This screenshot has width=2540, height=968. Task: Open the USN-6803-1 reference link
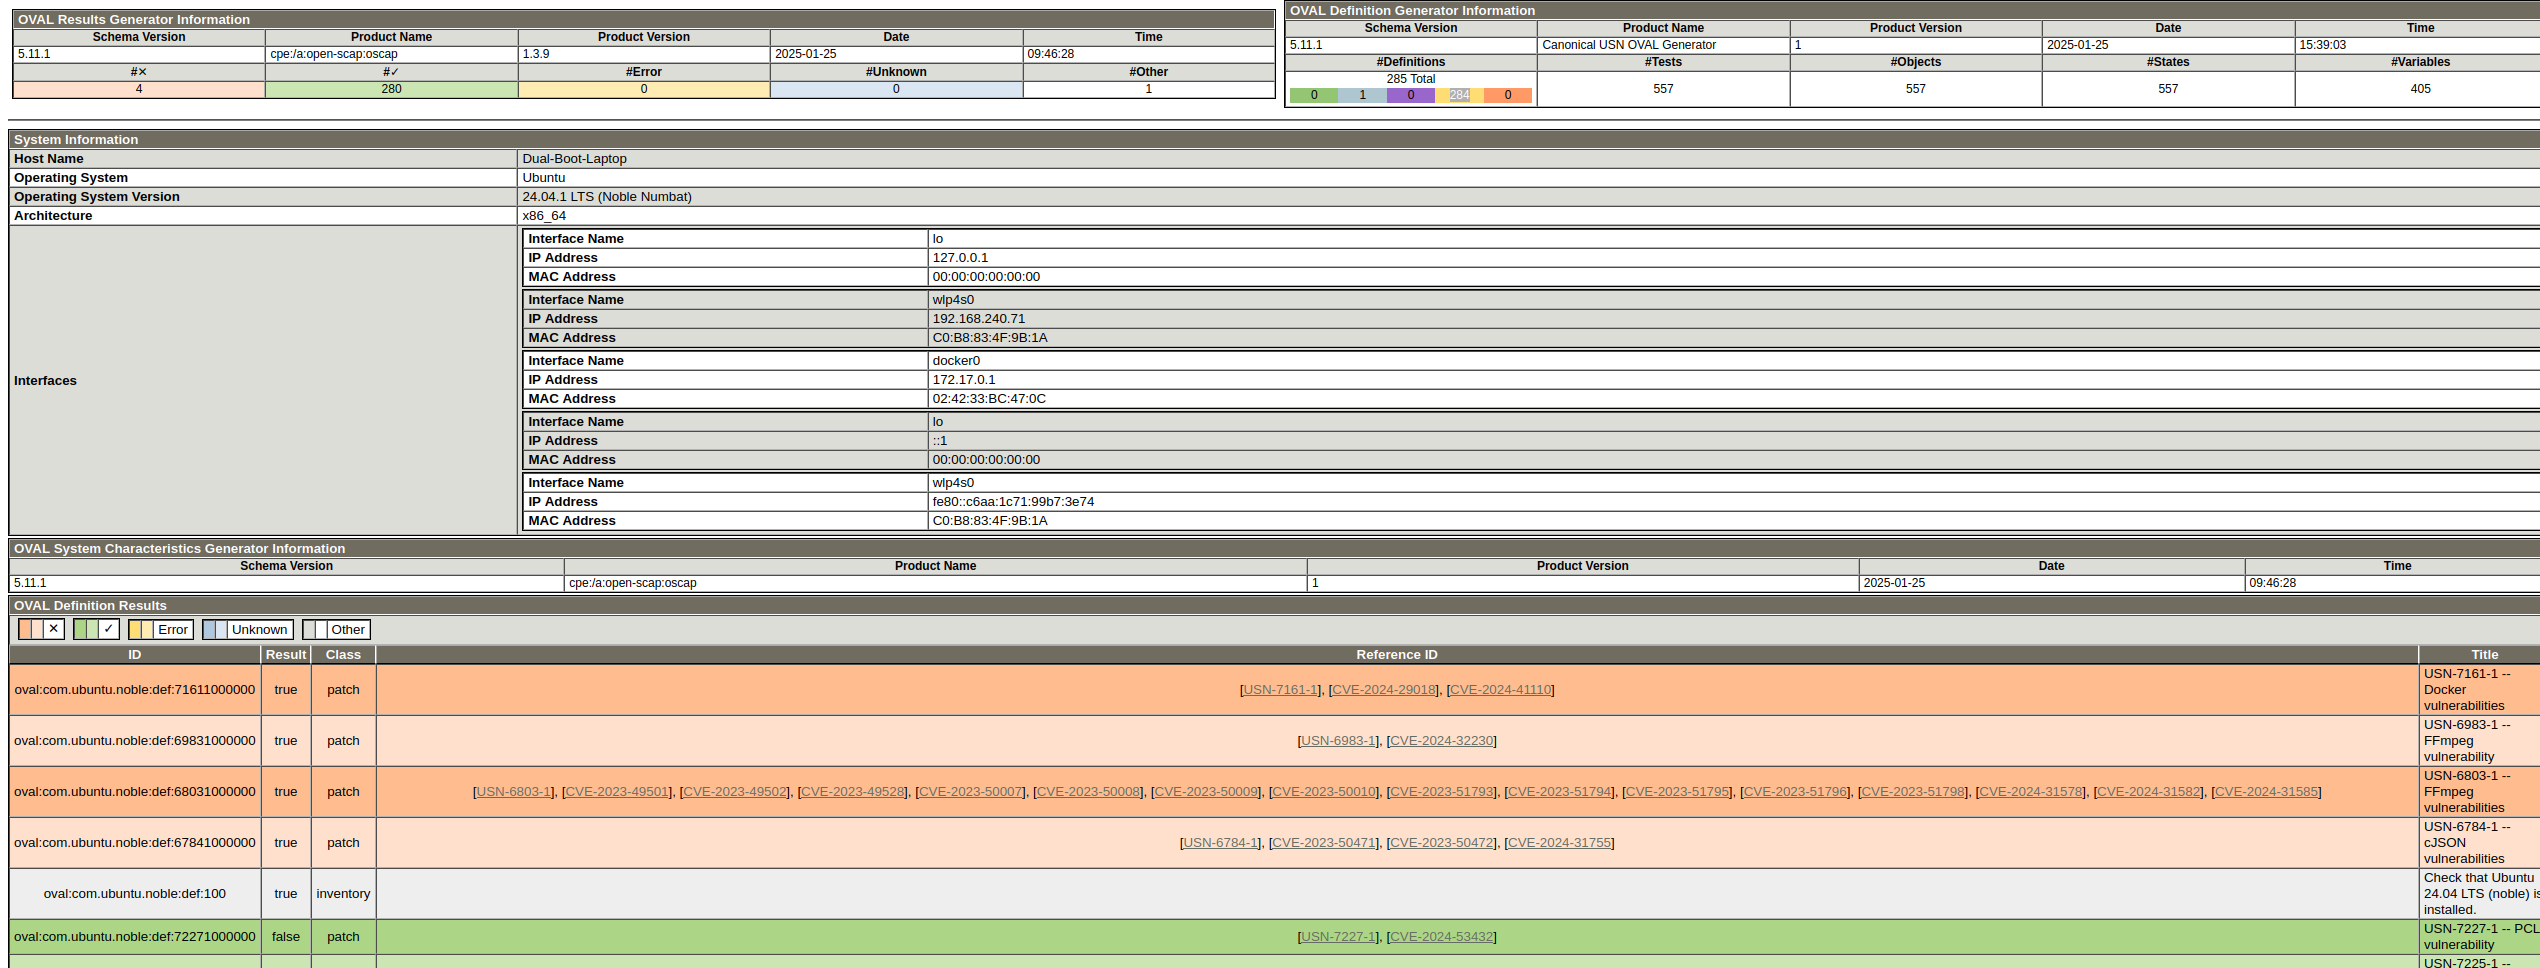tap(513, 792)
